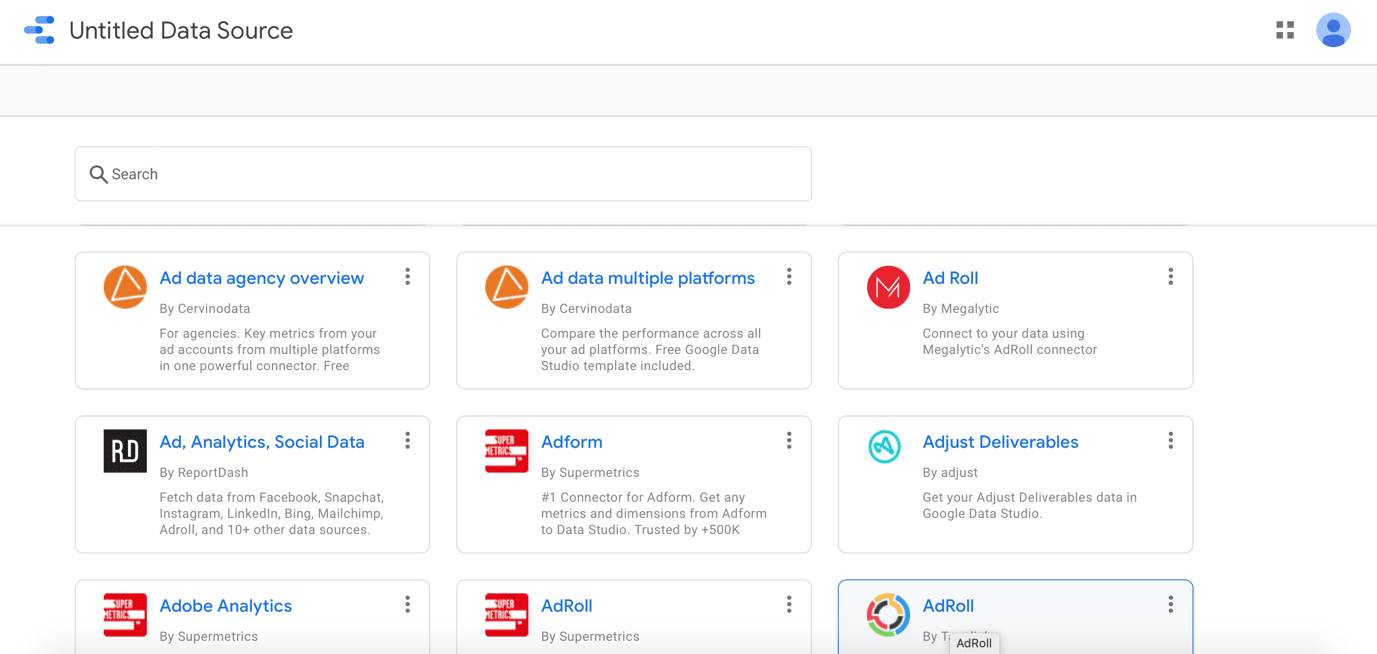Screen dimensions: 1377x654
Task: Click the 'Get your Adjust Deliverables data' description
Action: pyautogui.click(x=1029, y=506)
